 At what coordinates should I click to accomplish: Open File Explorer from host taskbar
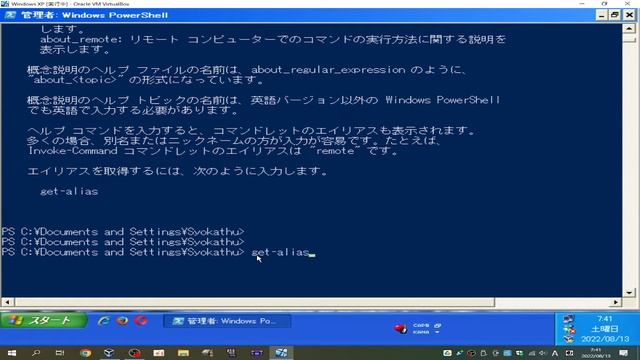click(x=183, y=353)
